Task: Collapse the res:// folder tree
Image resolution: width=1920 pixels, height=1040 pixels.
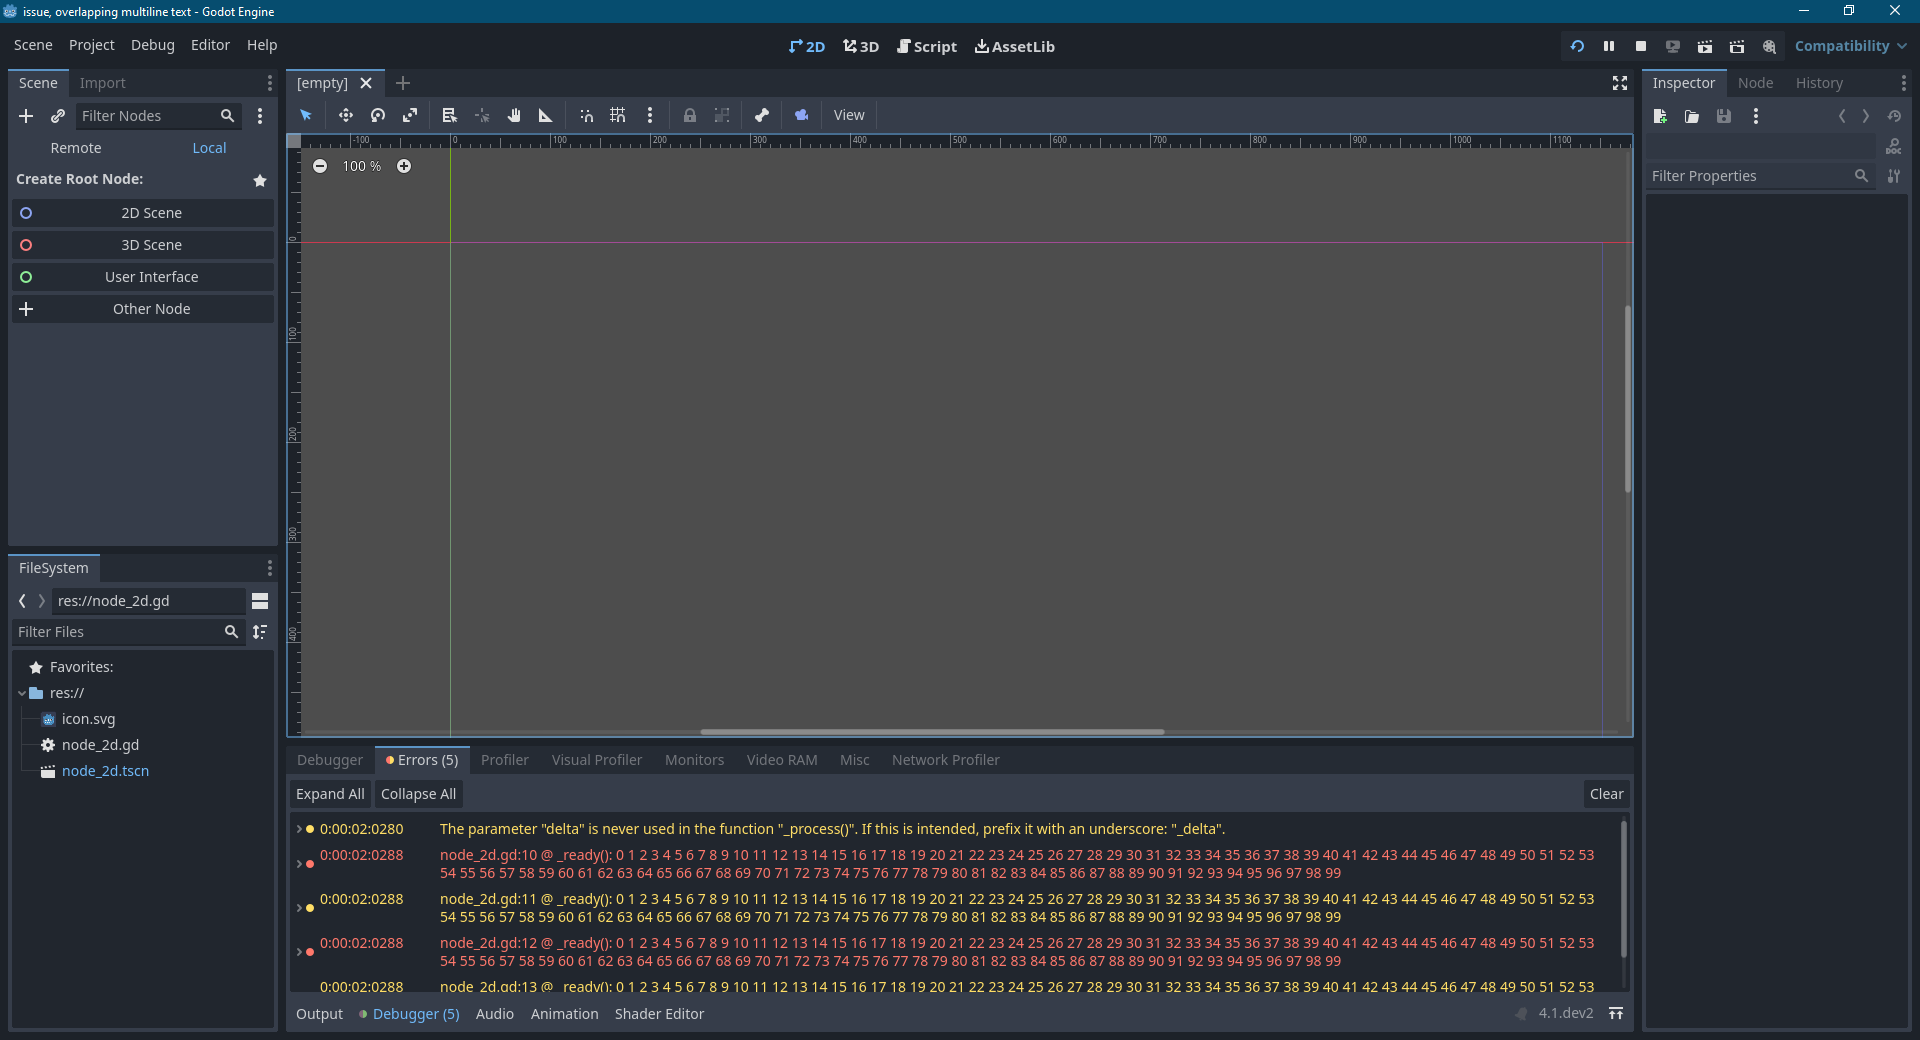Action: (x=20, y=692)
